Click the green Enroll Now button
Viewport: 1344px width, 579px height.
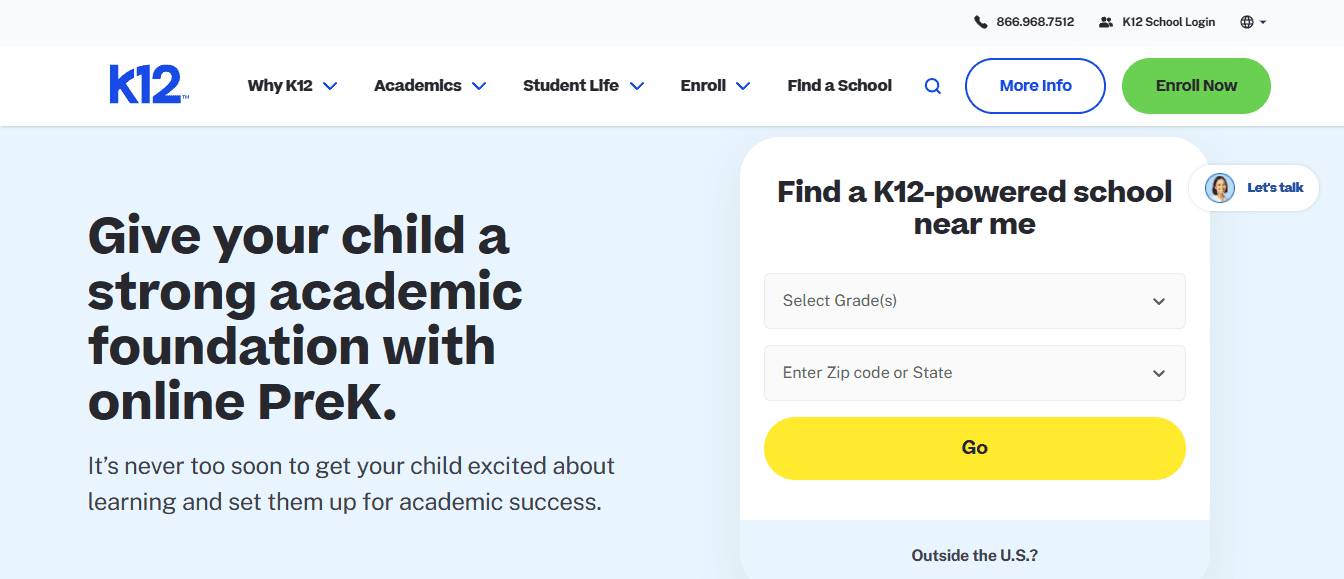click(x=1196, y=85)
